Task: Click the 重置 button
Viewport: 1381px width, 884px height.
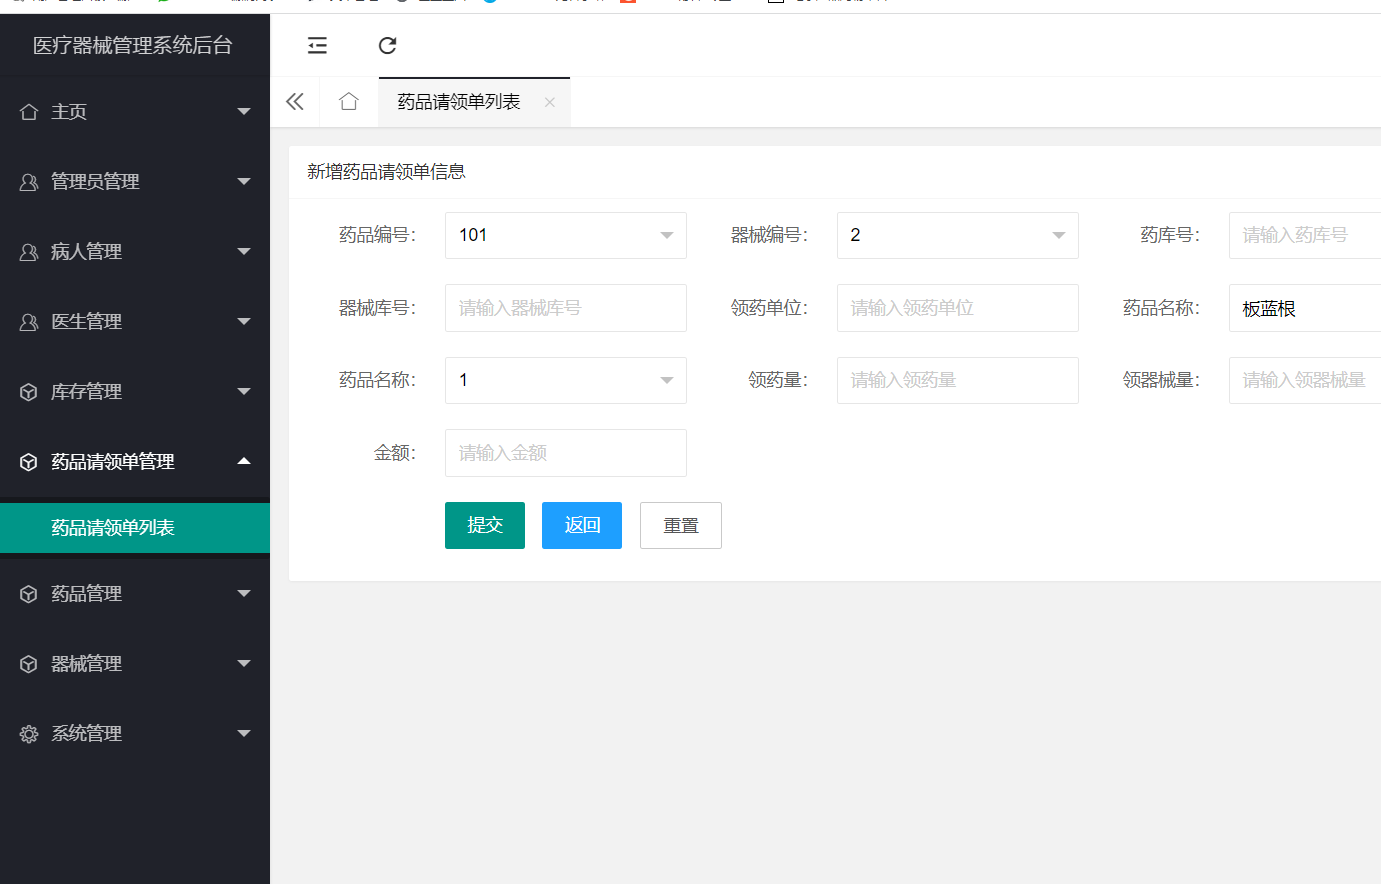Action: 681,525
